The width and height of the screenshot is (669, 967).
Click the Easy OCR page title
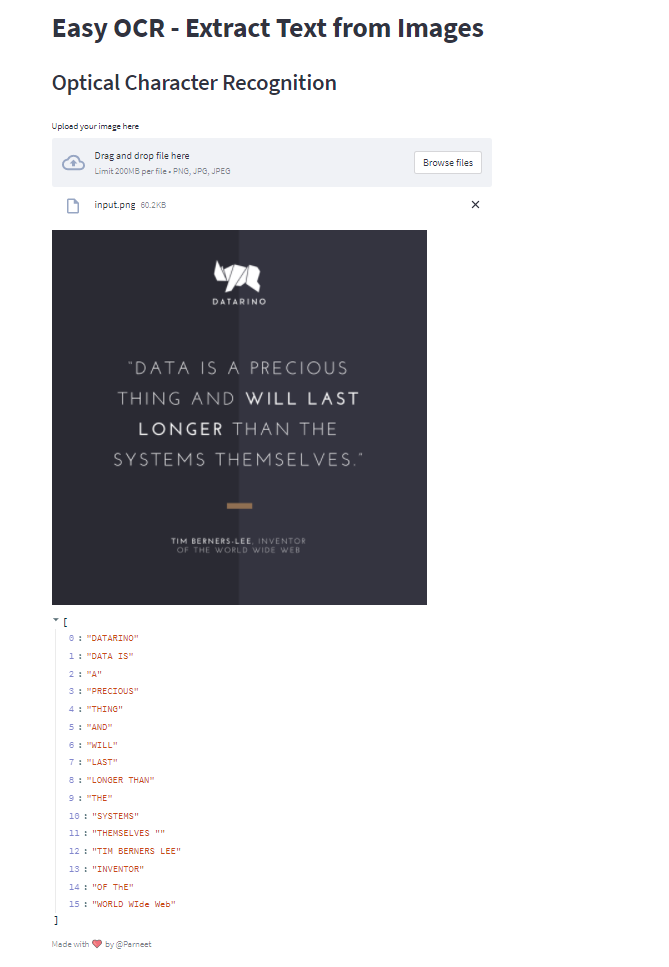pos(268,28)
